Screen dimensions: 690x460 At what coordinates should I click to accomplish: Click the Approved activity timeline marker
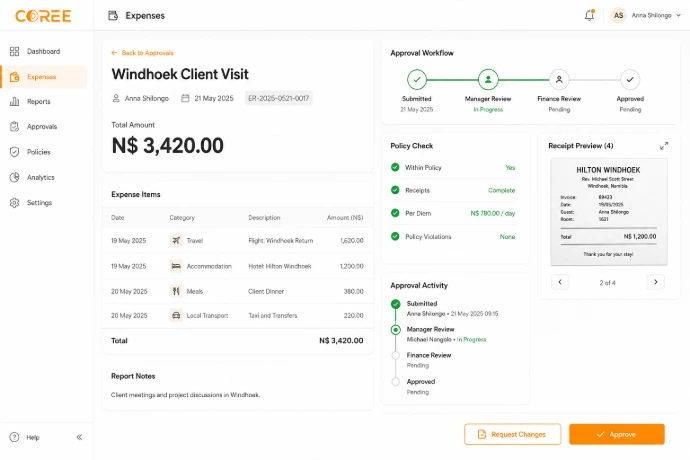click(396, 382)
